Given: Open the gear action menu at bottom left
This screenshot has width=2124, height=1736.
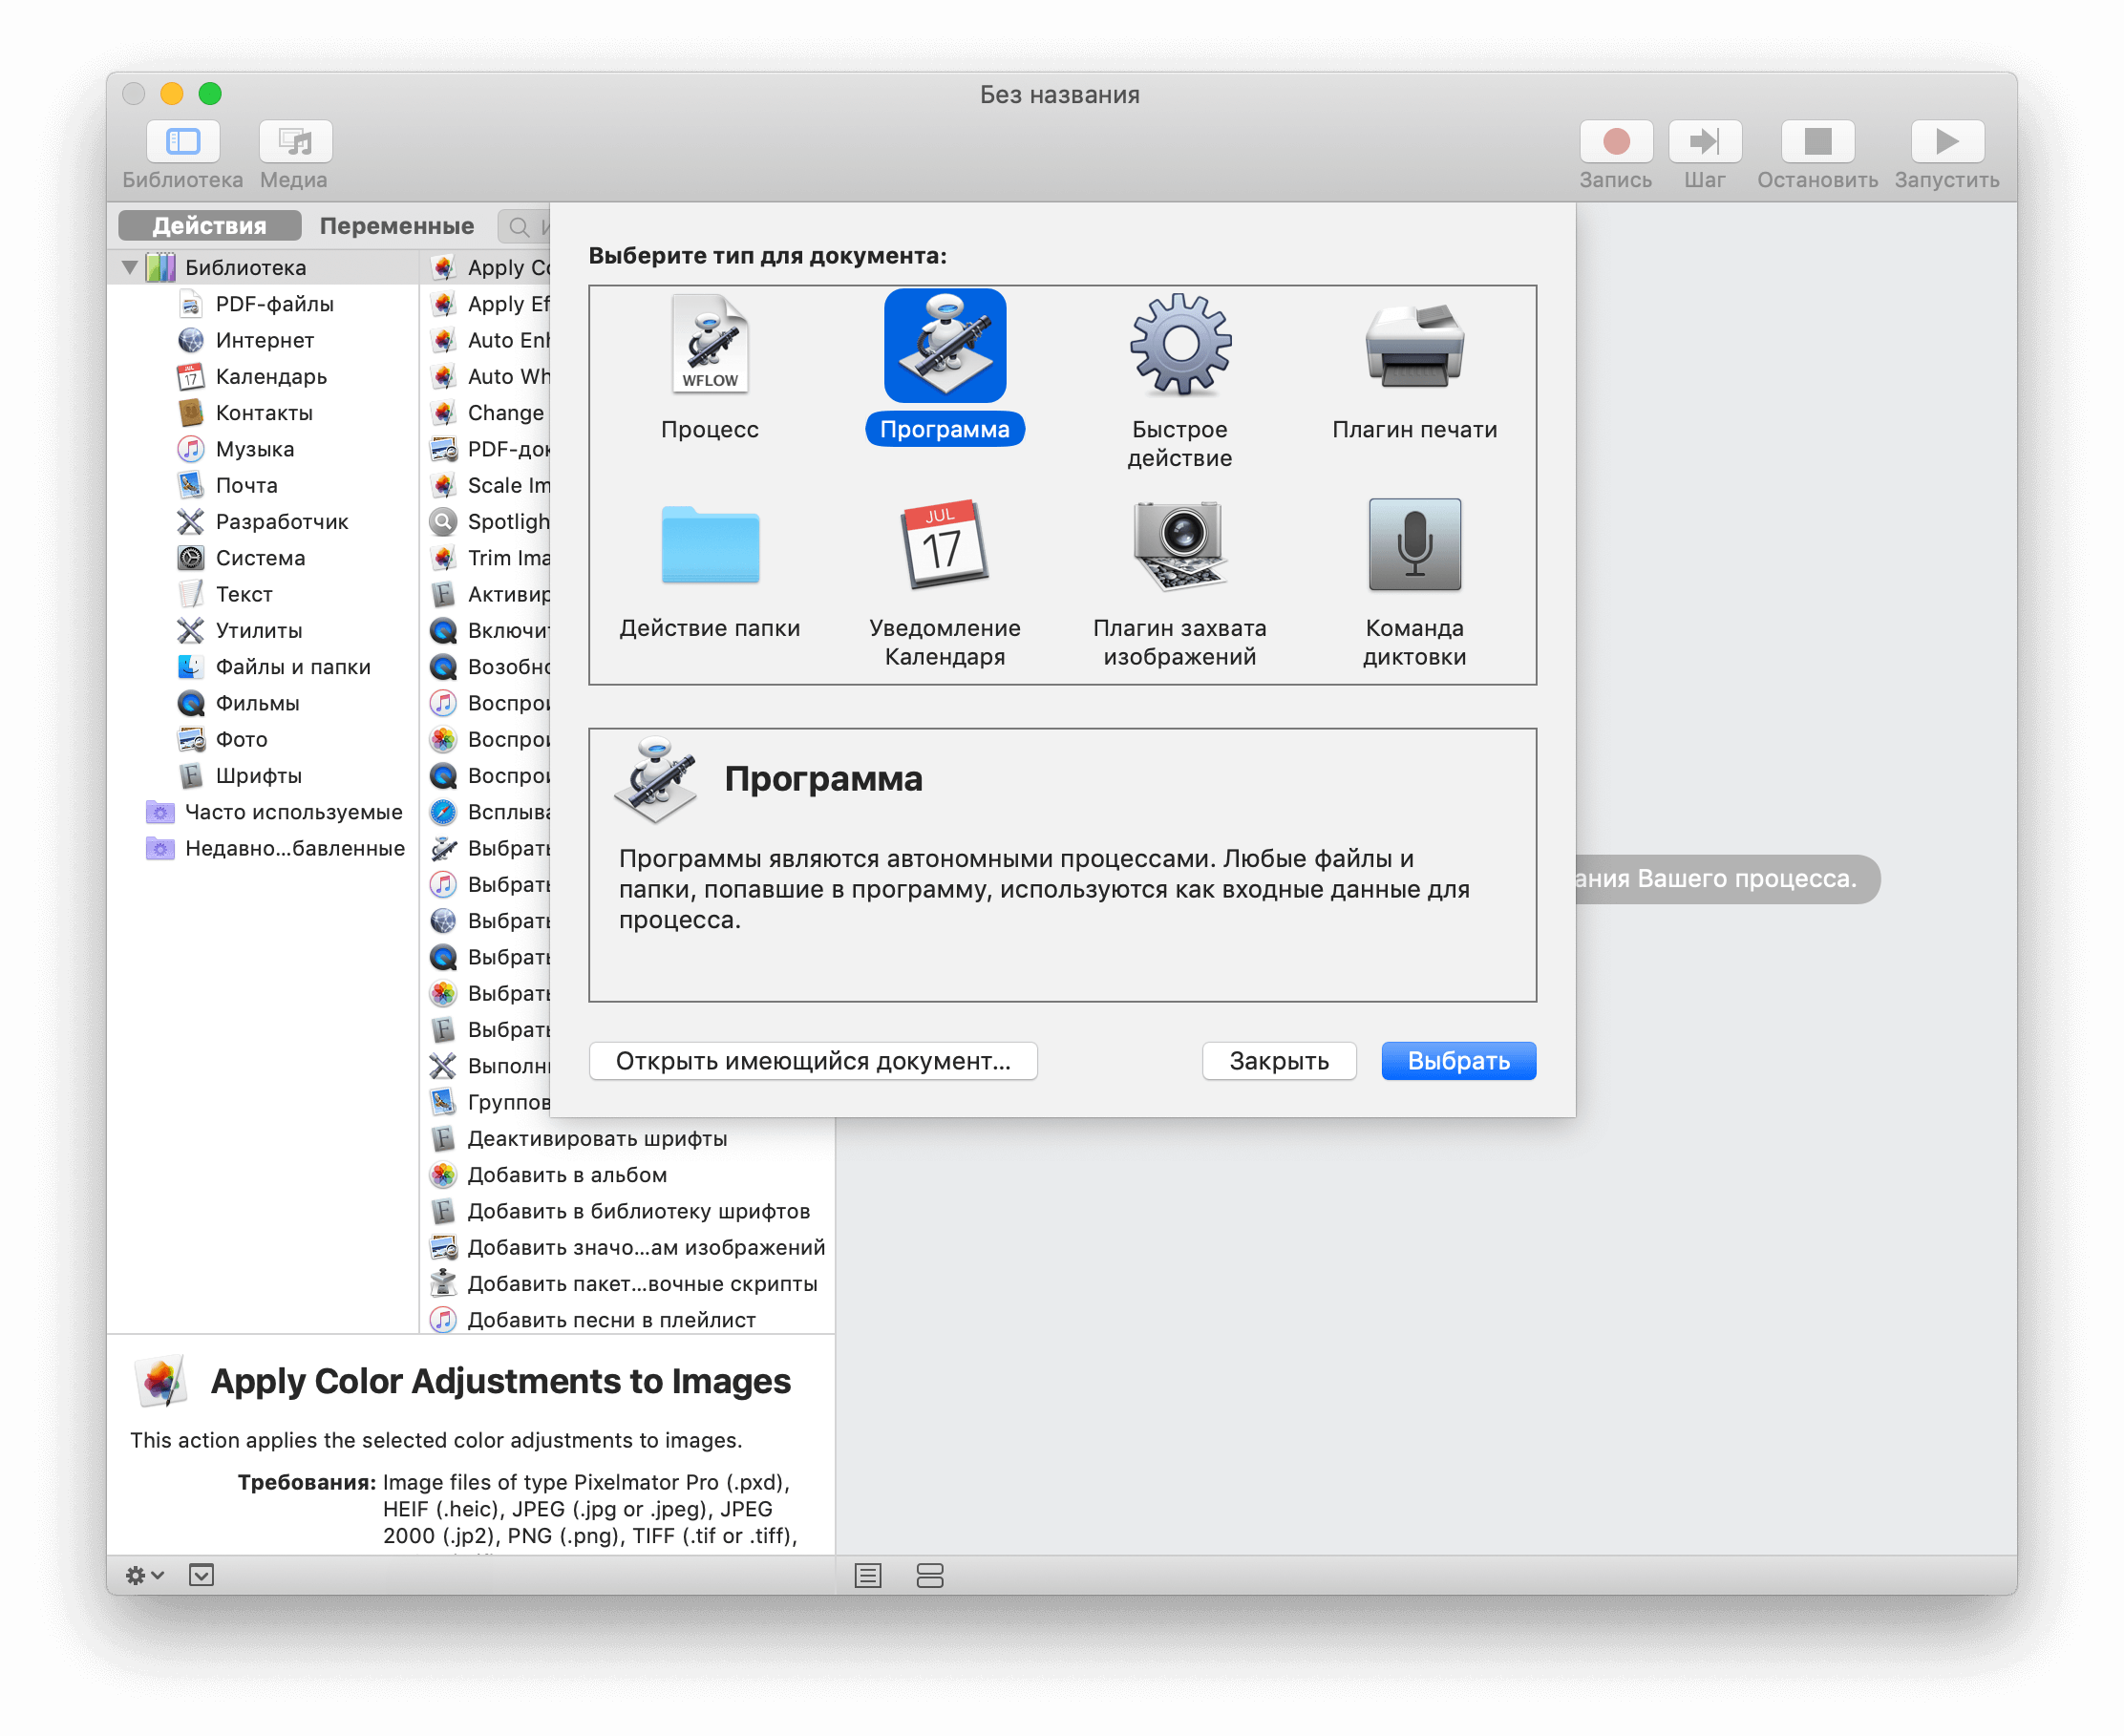Looking at the screenshot, I should (x=145, y=1577).
